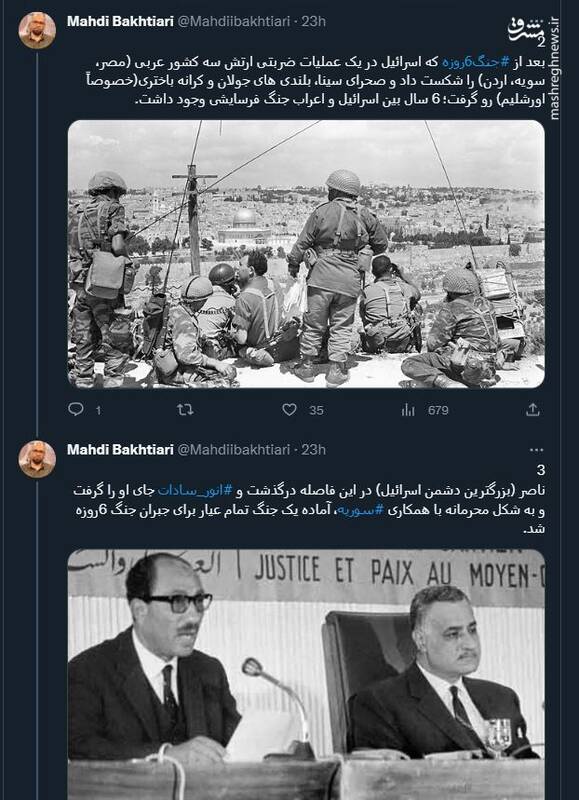
Task: Open the three-dot menu on second tweet
Action: (537, 449)
